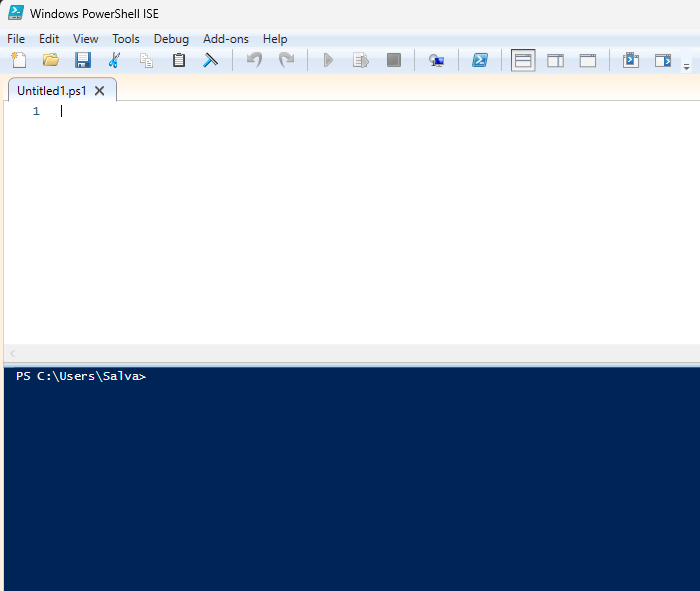The image size is (700, 591).
Task: Select the Untitled1.ps1 tab
Action: tap(51, 90)
